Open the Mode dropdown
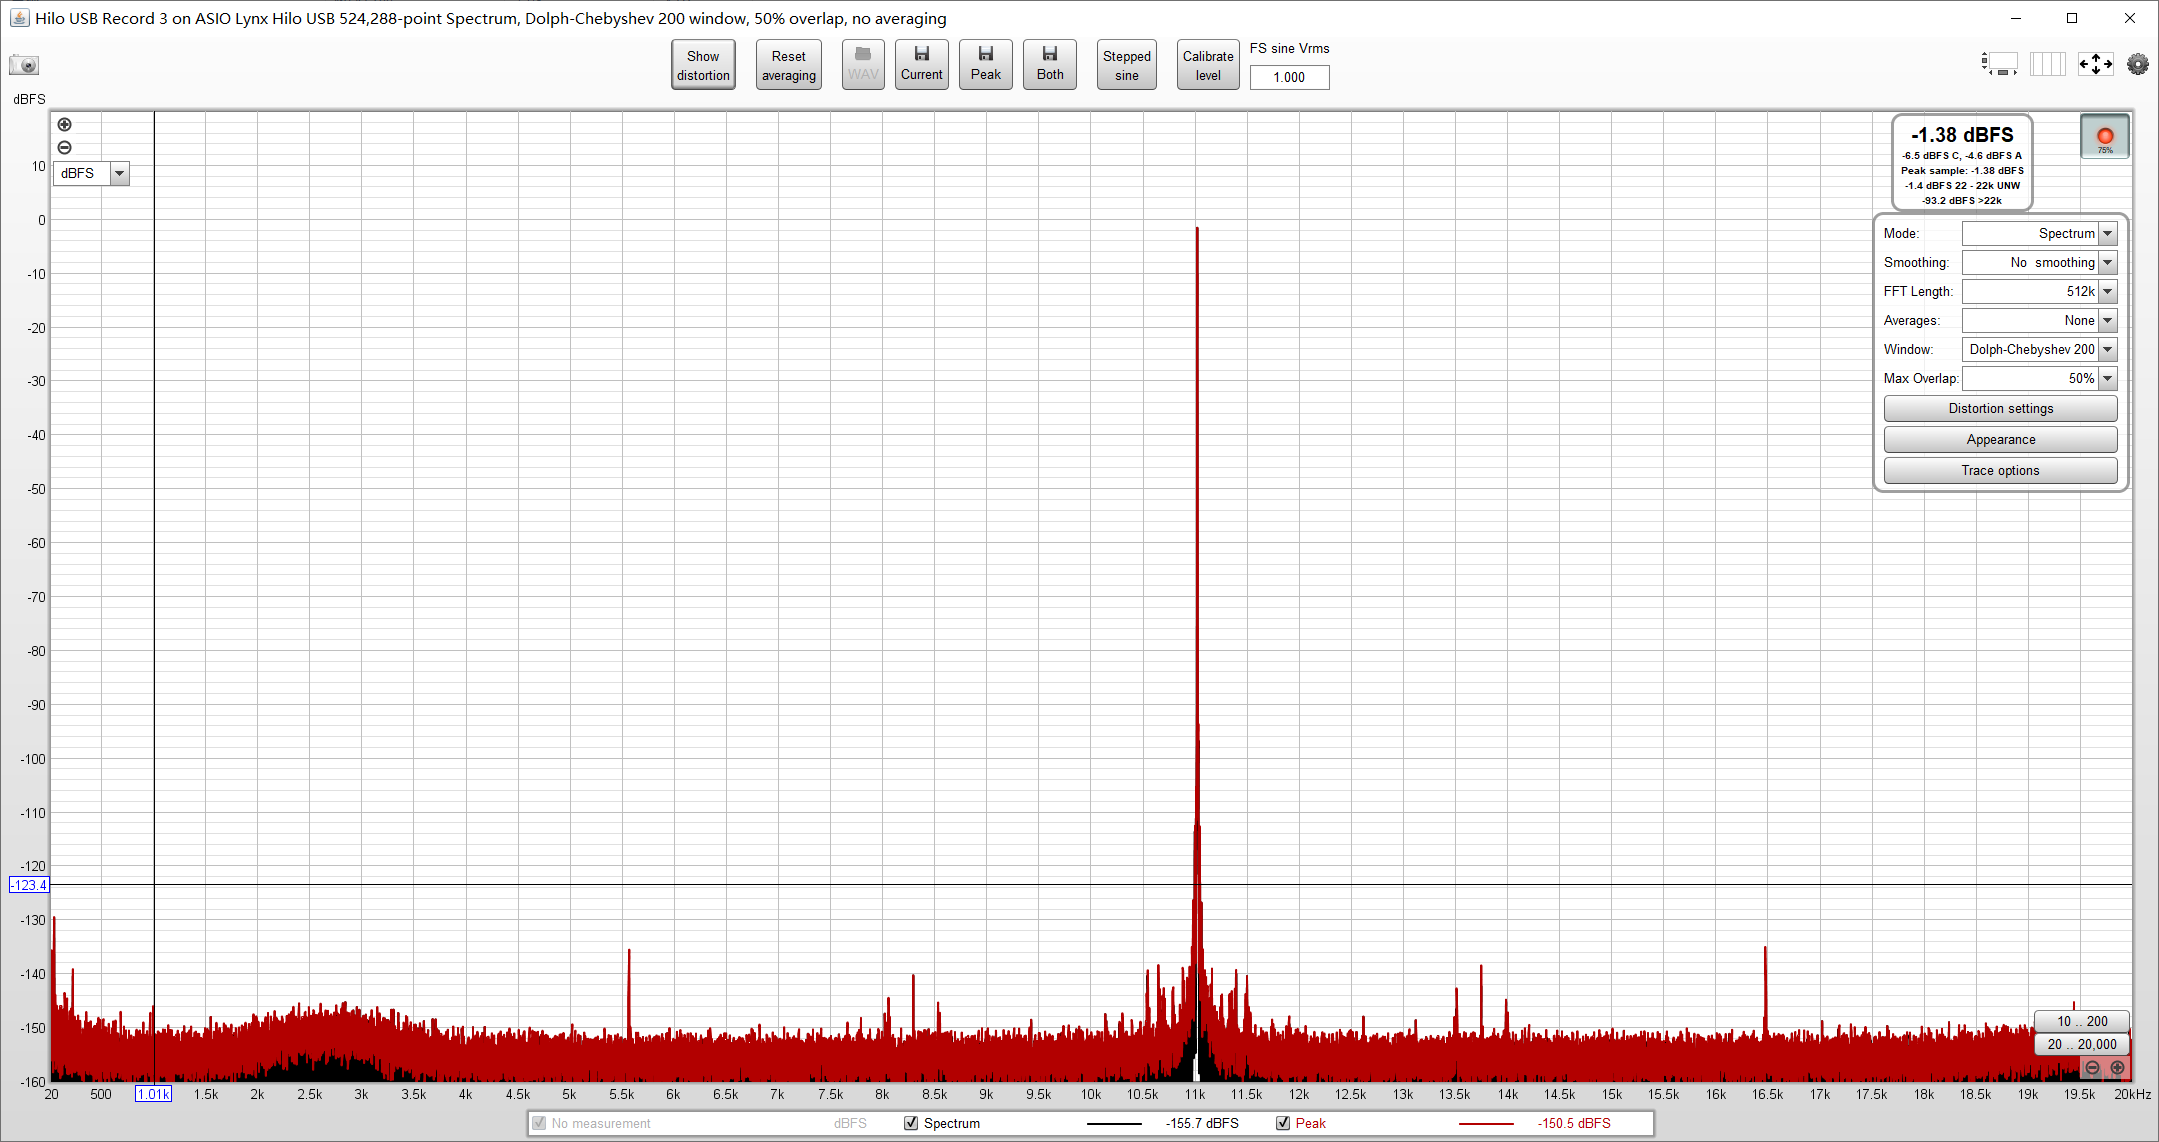The width and height of the screenshot is (2159, 1142). [x=2107, y=234]
